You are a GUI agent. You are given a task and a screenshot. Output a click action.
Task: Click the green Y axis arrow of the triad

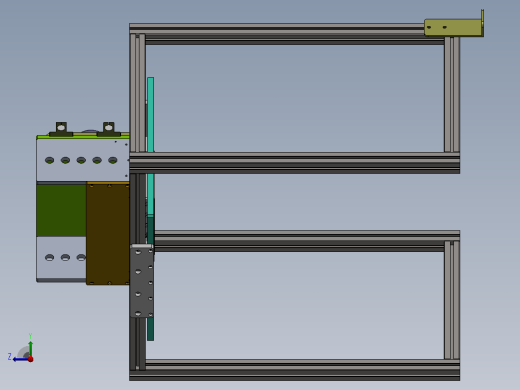pyautogui.click(x=31, y=348)
